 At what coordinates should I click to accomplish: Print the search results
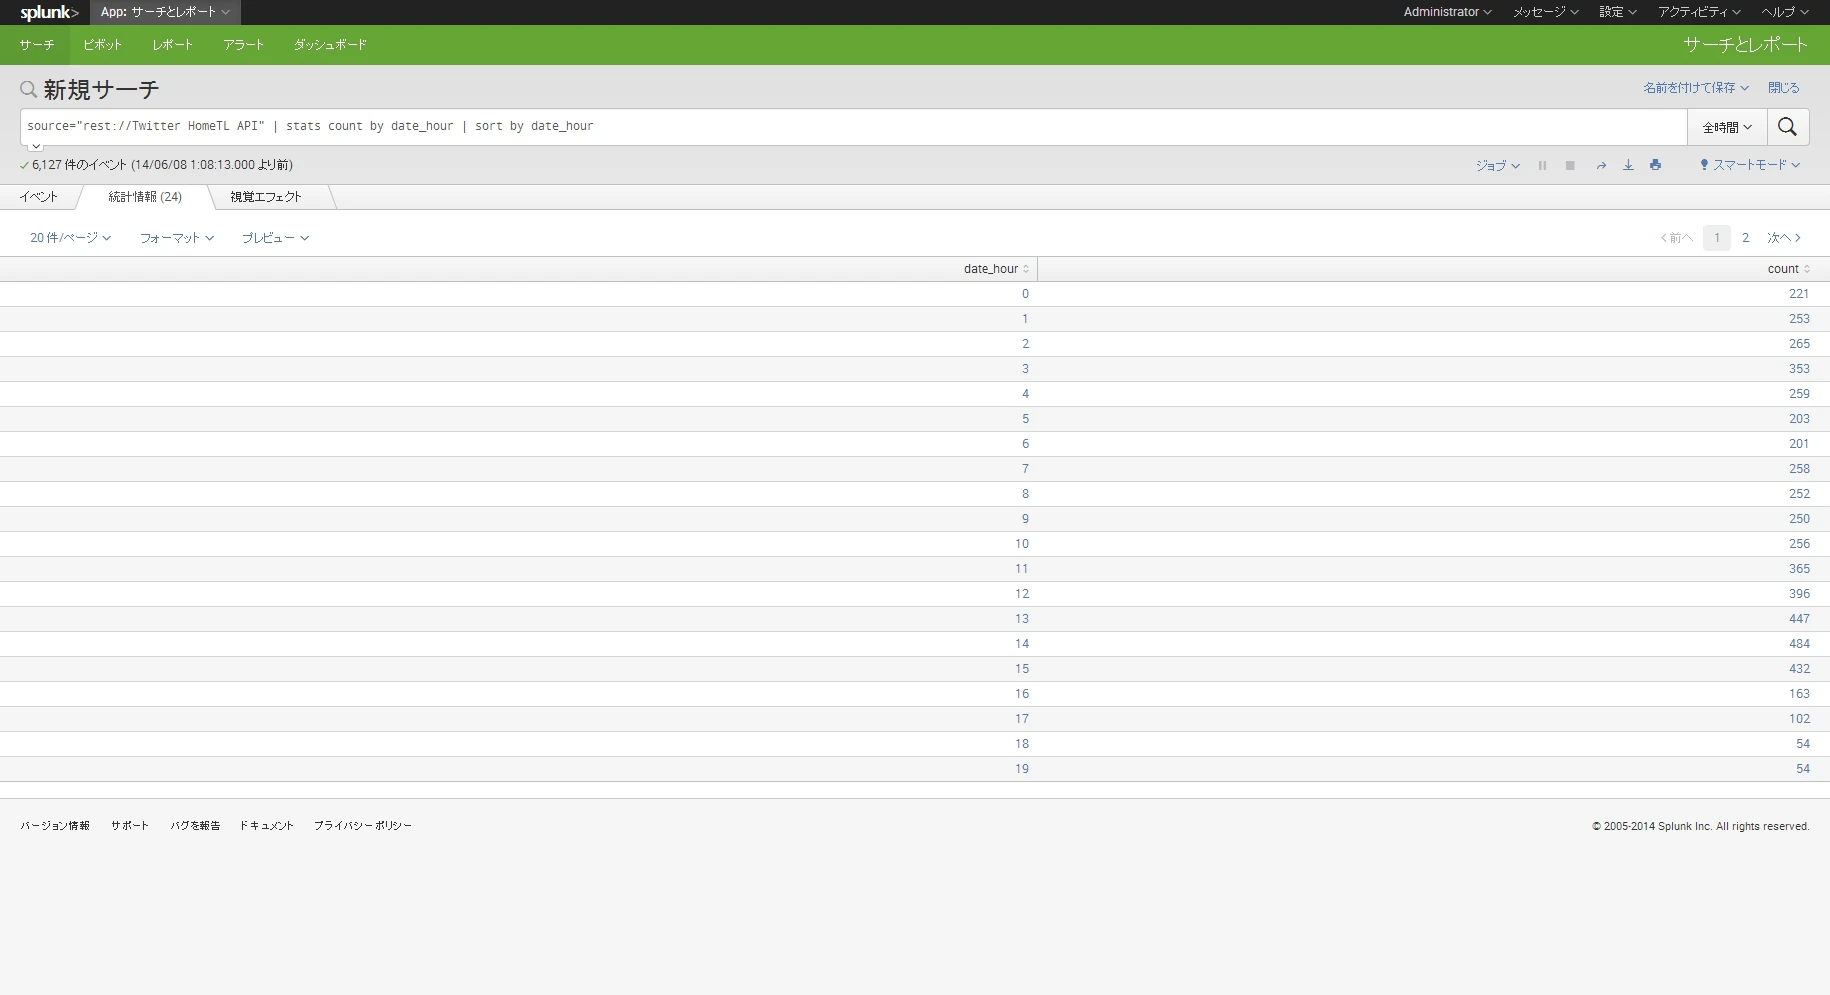pos(1656,166)
